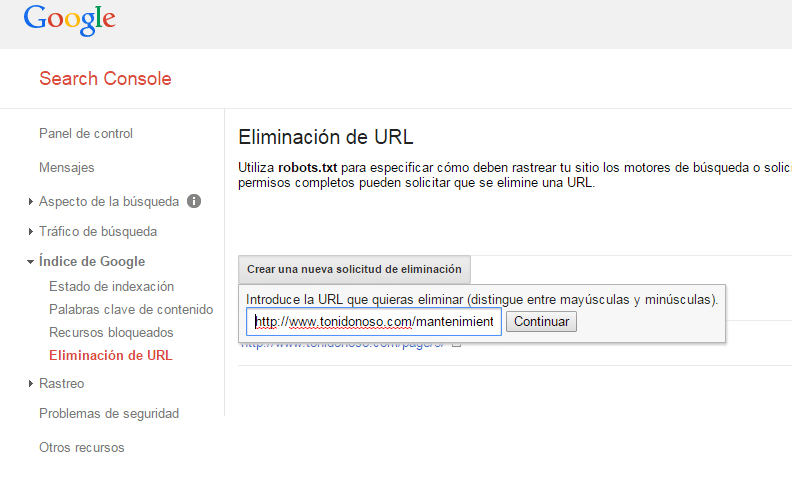Open Tráfico de búsqueda section

click(x=98, y=231)
